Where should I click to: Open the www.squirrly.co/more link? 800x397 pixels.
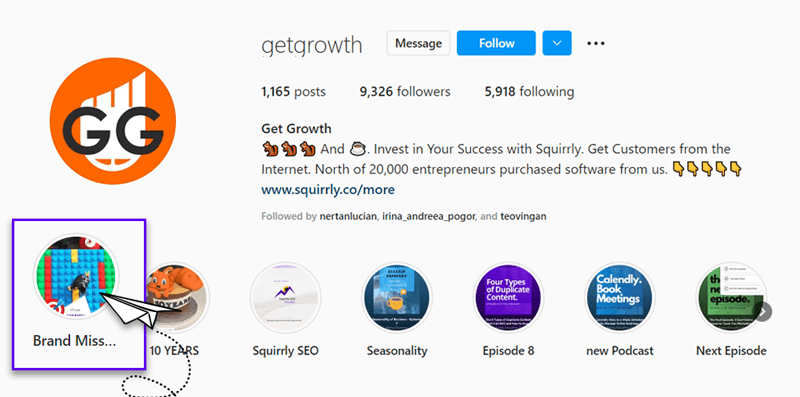328,190
